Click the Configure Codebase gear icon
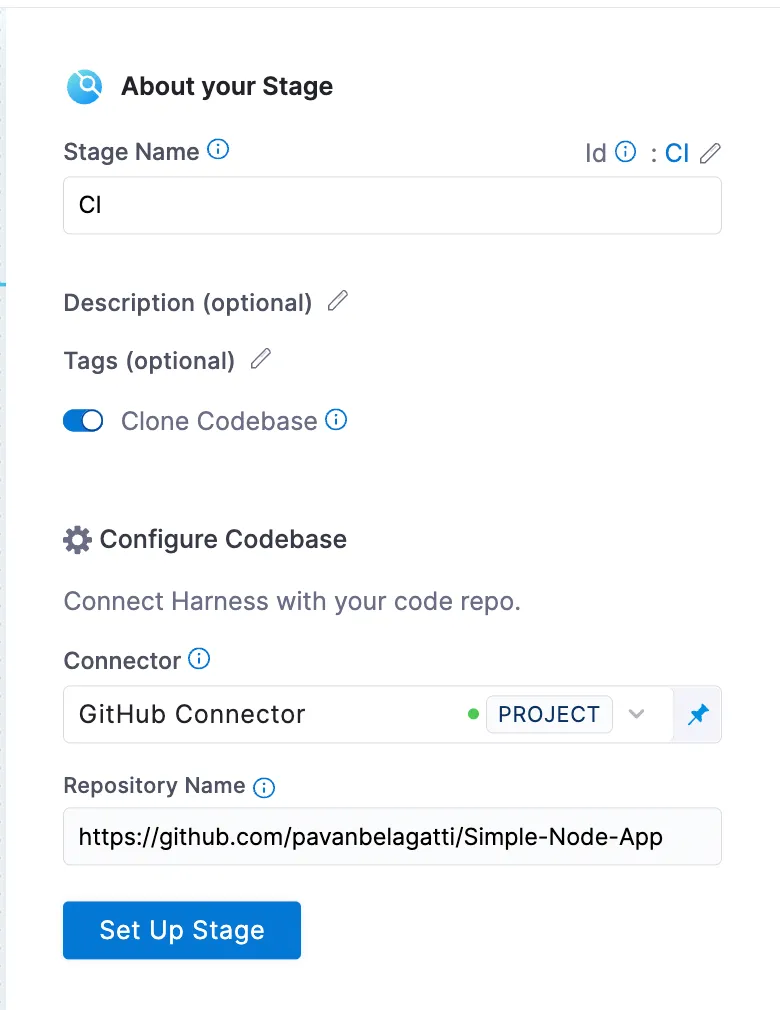Viewport: 780px width, 1010px height. [x=76, y=539]
